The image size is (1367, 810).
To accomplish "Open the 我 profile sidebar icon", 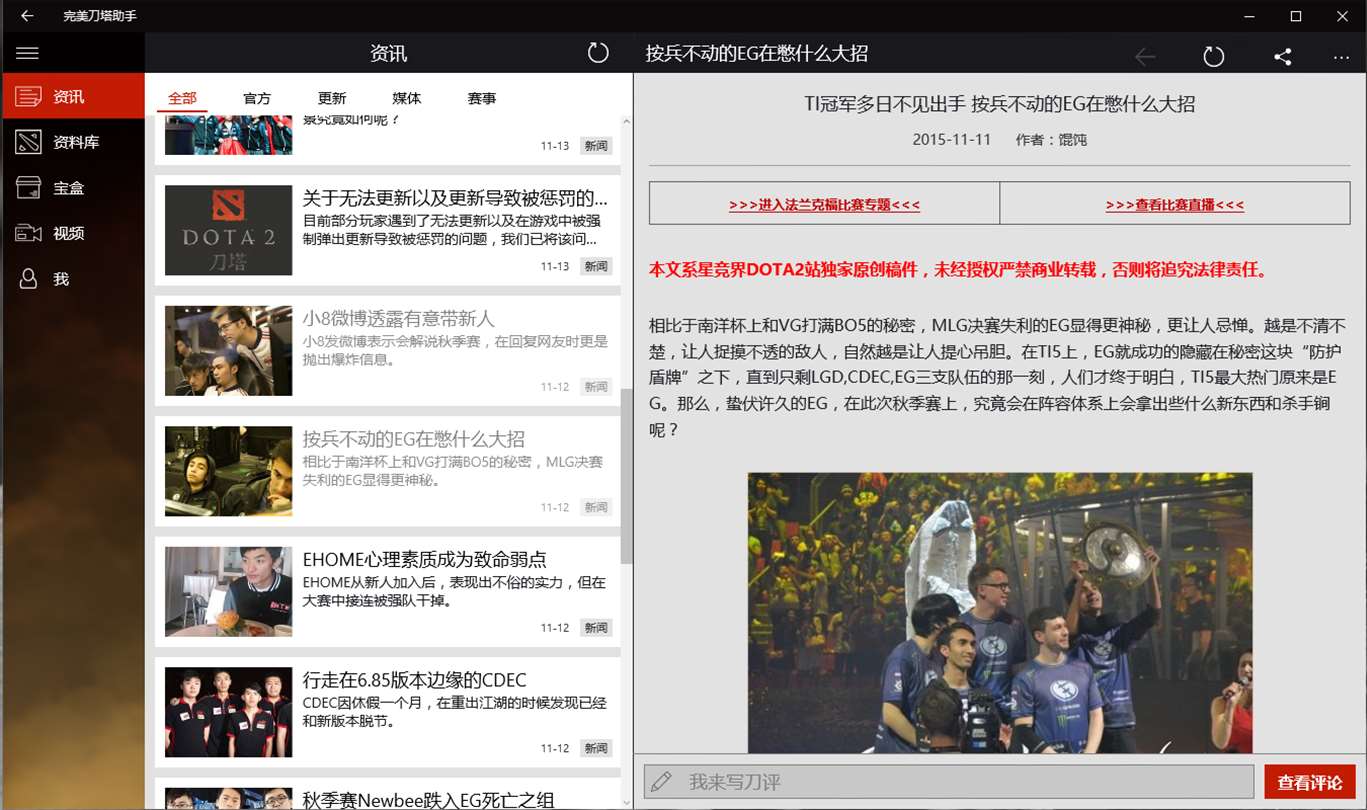I will [x=28, y=279].
